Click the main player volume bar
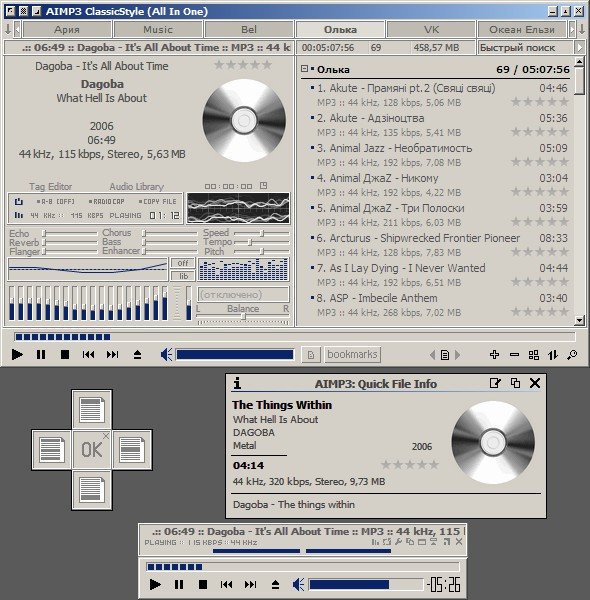 tap(235, 355)
